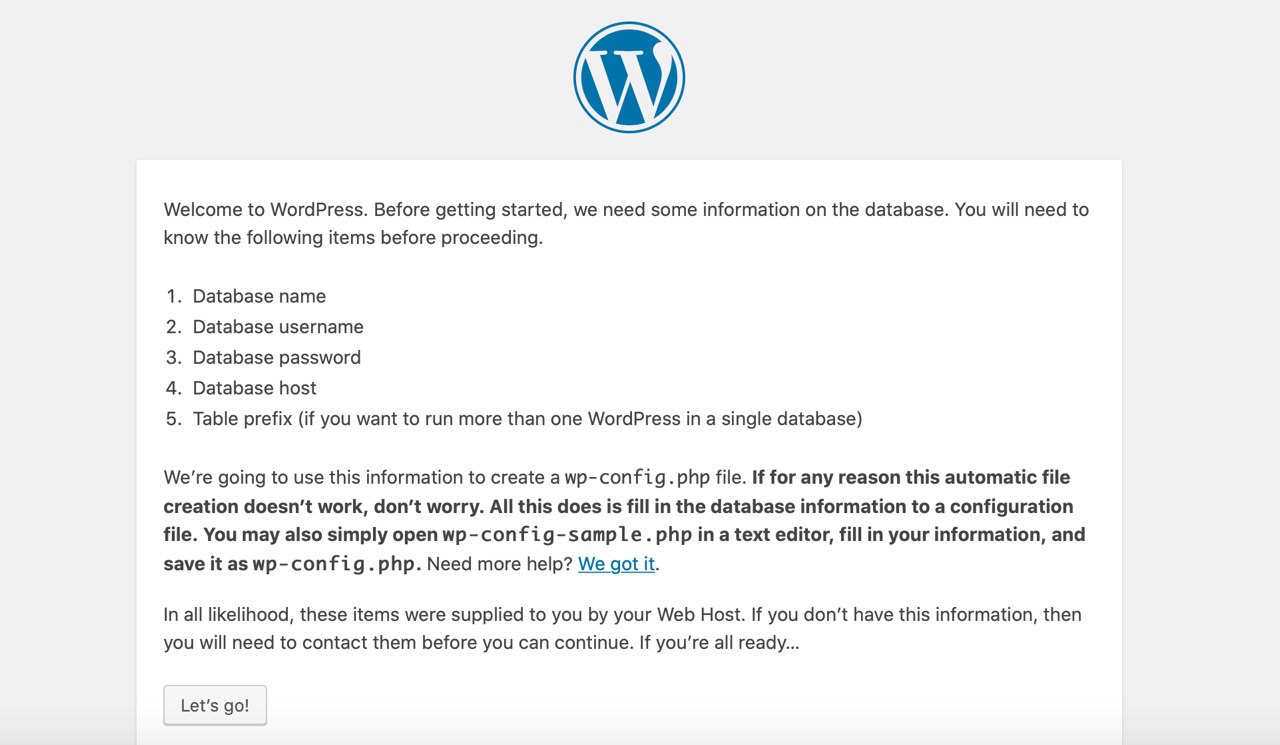The image size is (1280, 745).
Task: Click the "Let's go!" button
Action: point(215,705)
